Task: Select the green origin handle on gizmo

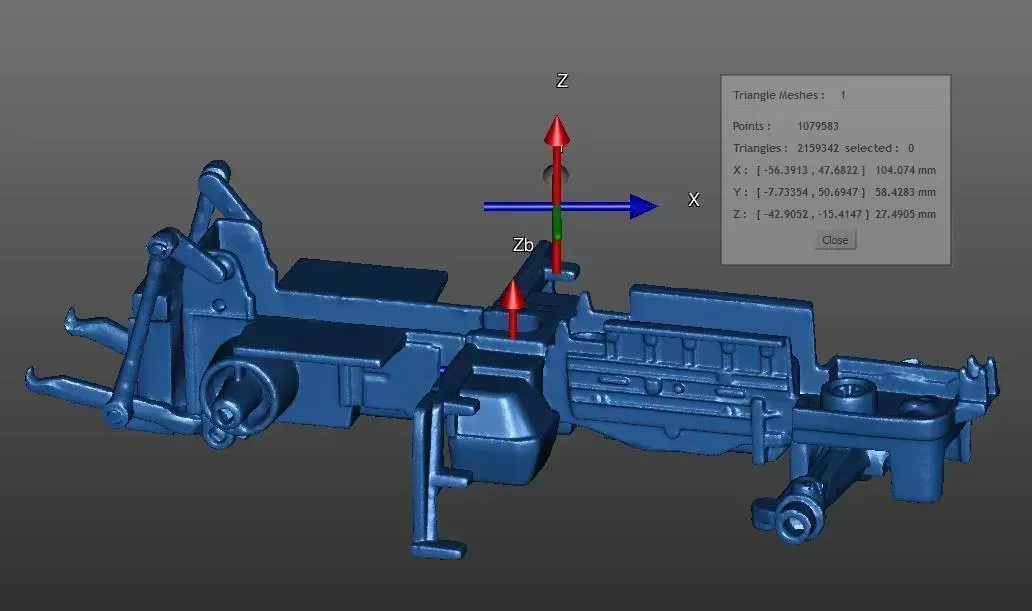Action: coord(557,223)
